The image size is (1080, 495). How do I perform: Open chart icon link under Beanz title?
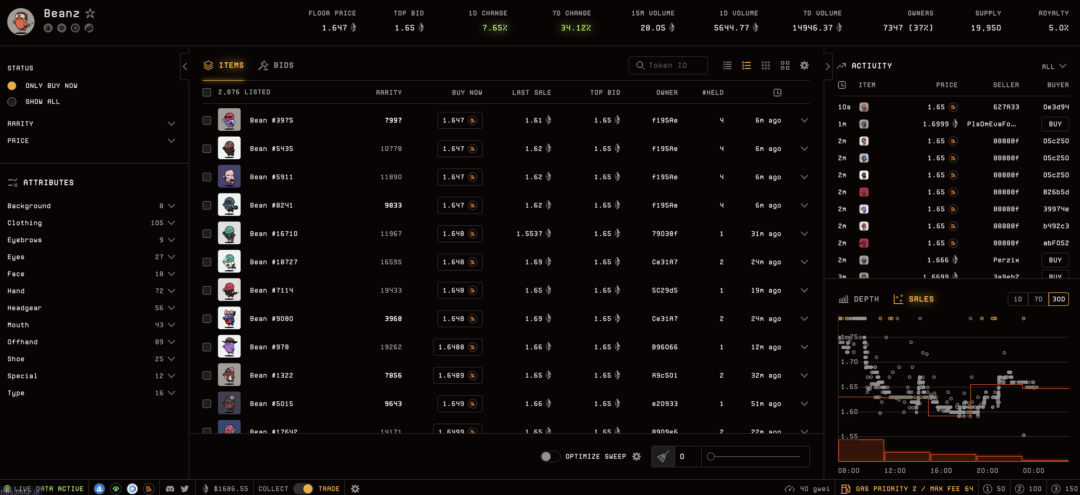[89, 28]
